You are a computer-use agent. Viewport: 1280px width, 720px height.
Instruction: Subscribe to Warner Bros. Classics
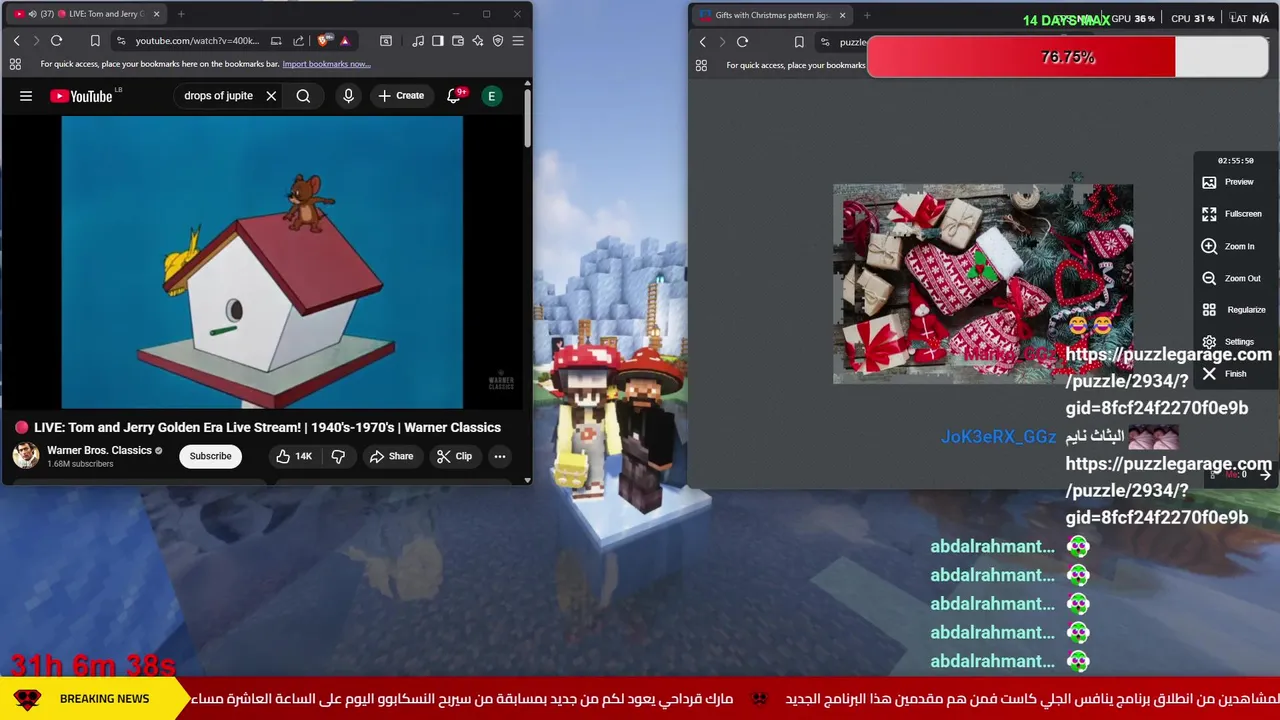click(x=210, y=456)
